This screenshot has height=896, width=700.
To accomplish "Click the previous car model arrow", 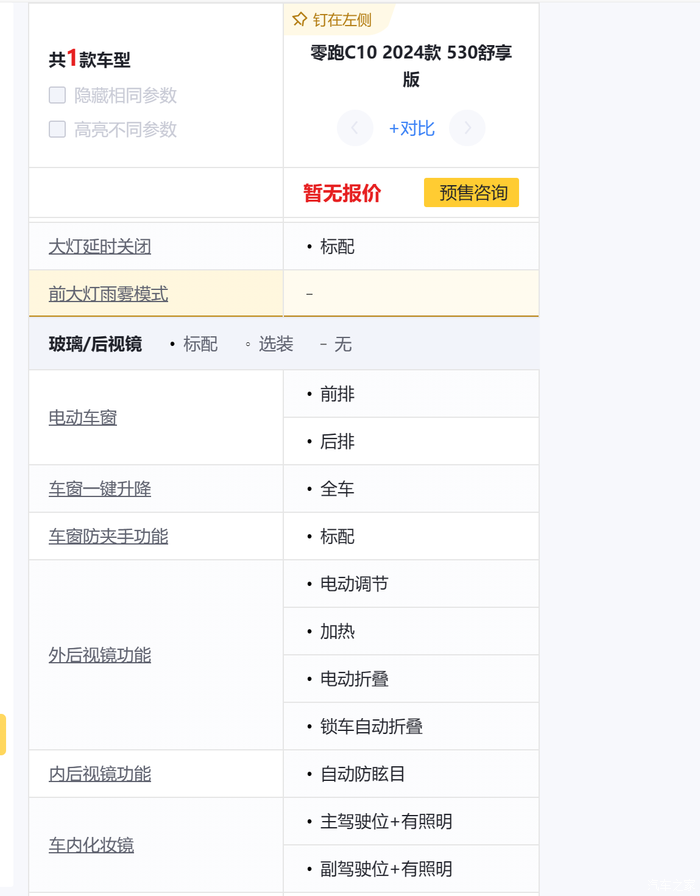I will point(355,128).
